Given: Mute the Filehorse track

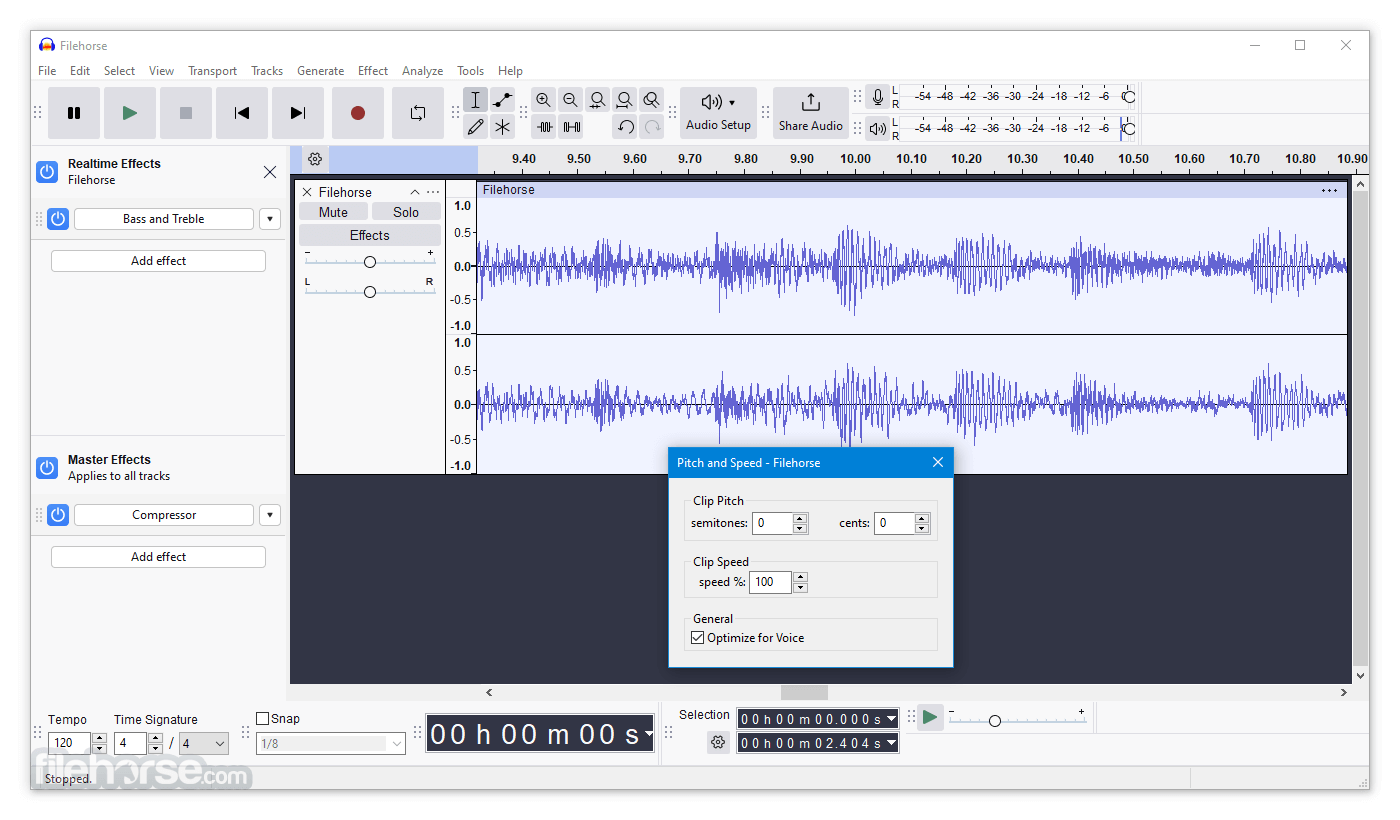Looking at the screenshot, I should tap(333, 212).
